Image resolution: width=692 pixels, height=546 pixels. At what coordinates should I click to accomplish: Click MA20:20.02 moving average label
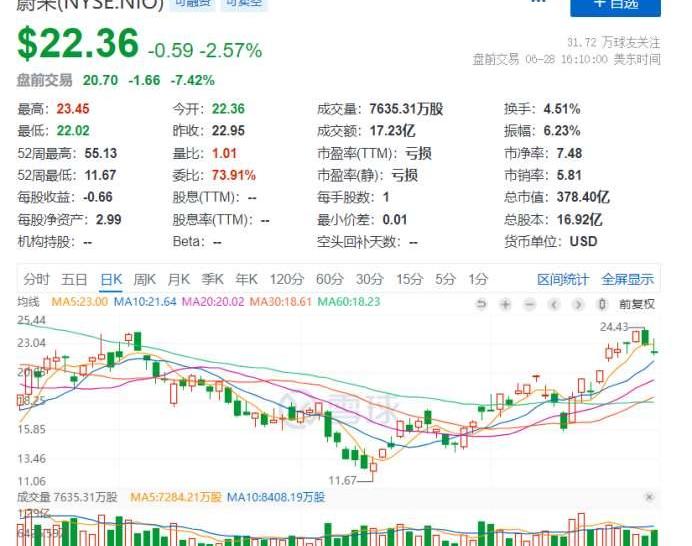[213, 302]
